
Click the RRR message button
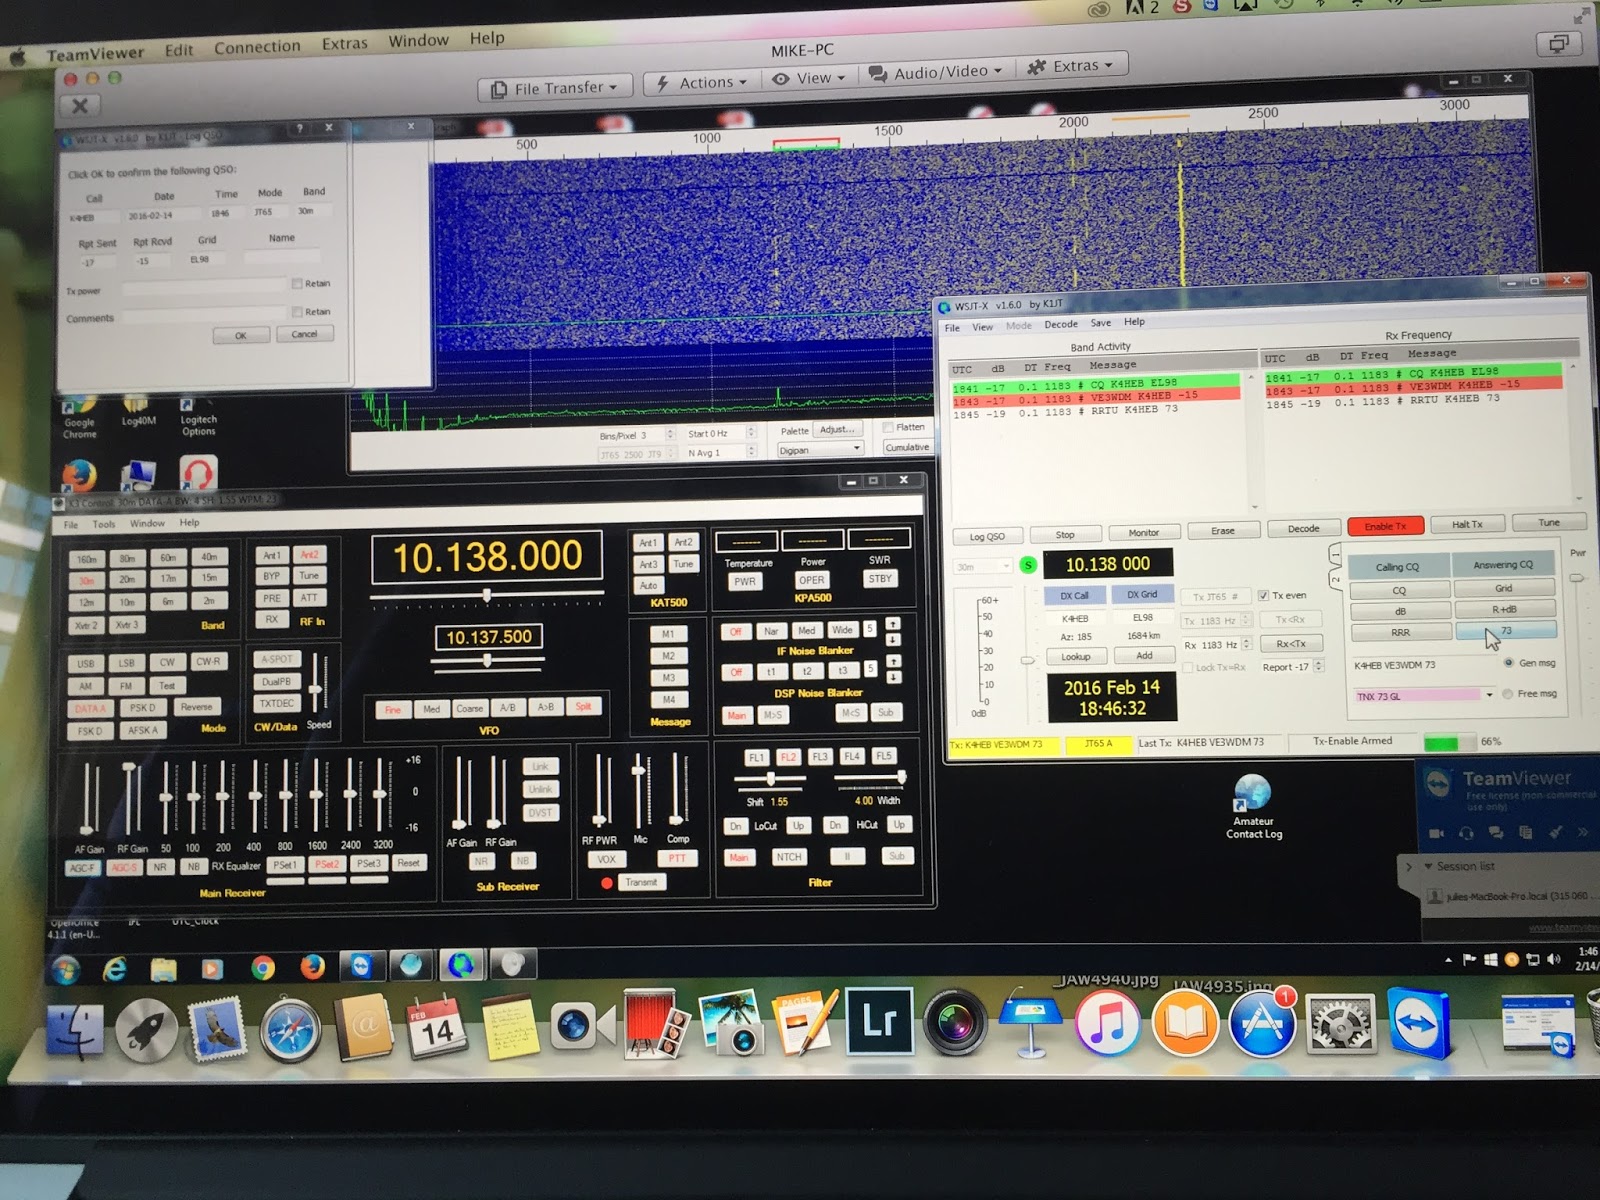1400,632
